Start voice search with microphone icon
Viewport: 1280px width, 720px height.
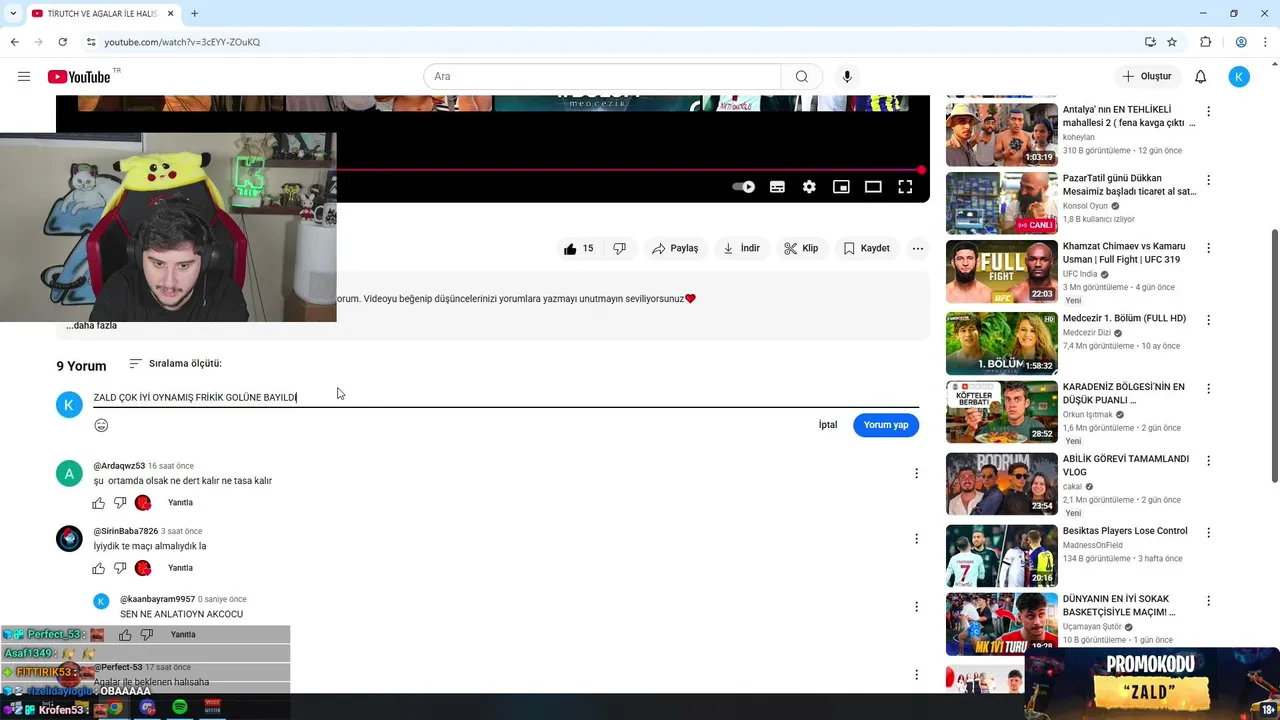point(847,77)
